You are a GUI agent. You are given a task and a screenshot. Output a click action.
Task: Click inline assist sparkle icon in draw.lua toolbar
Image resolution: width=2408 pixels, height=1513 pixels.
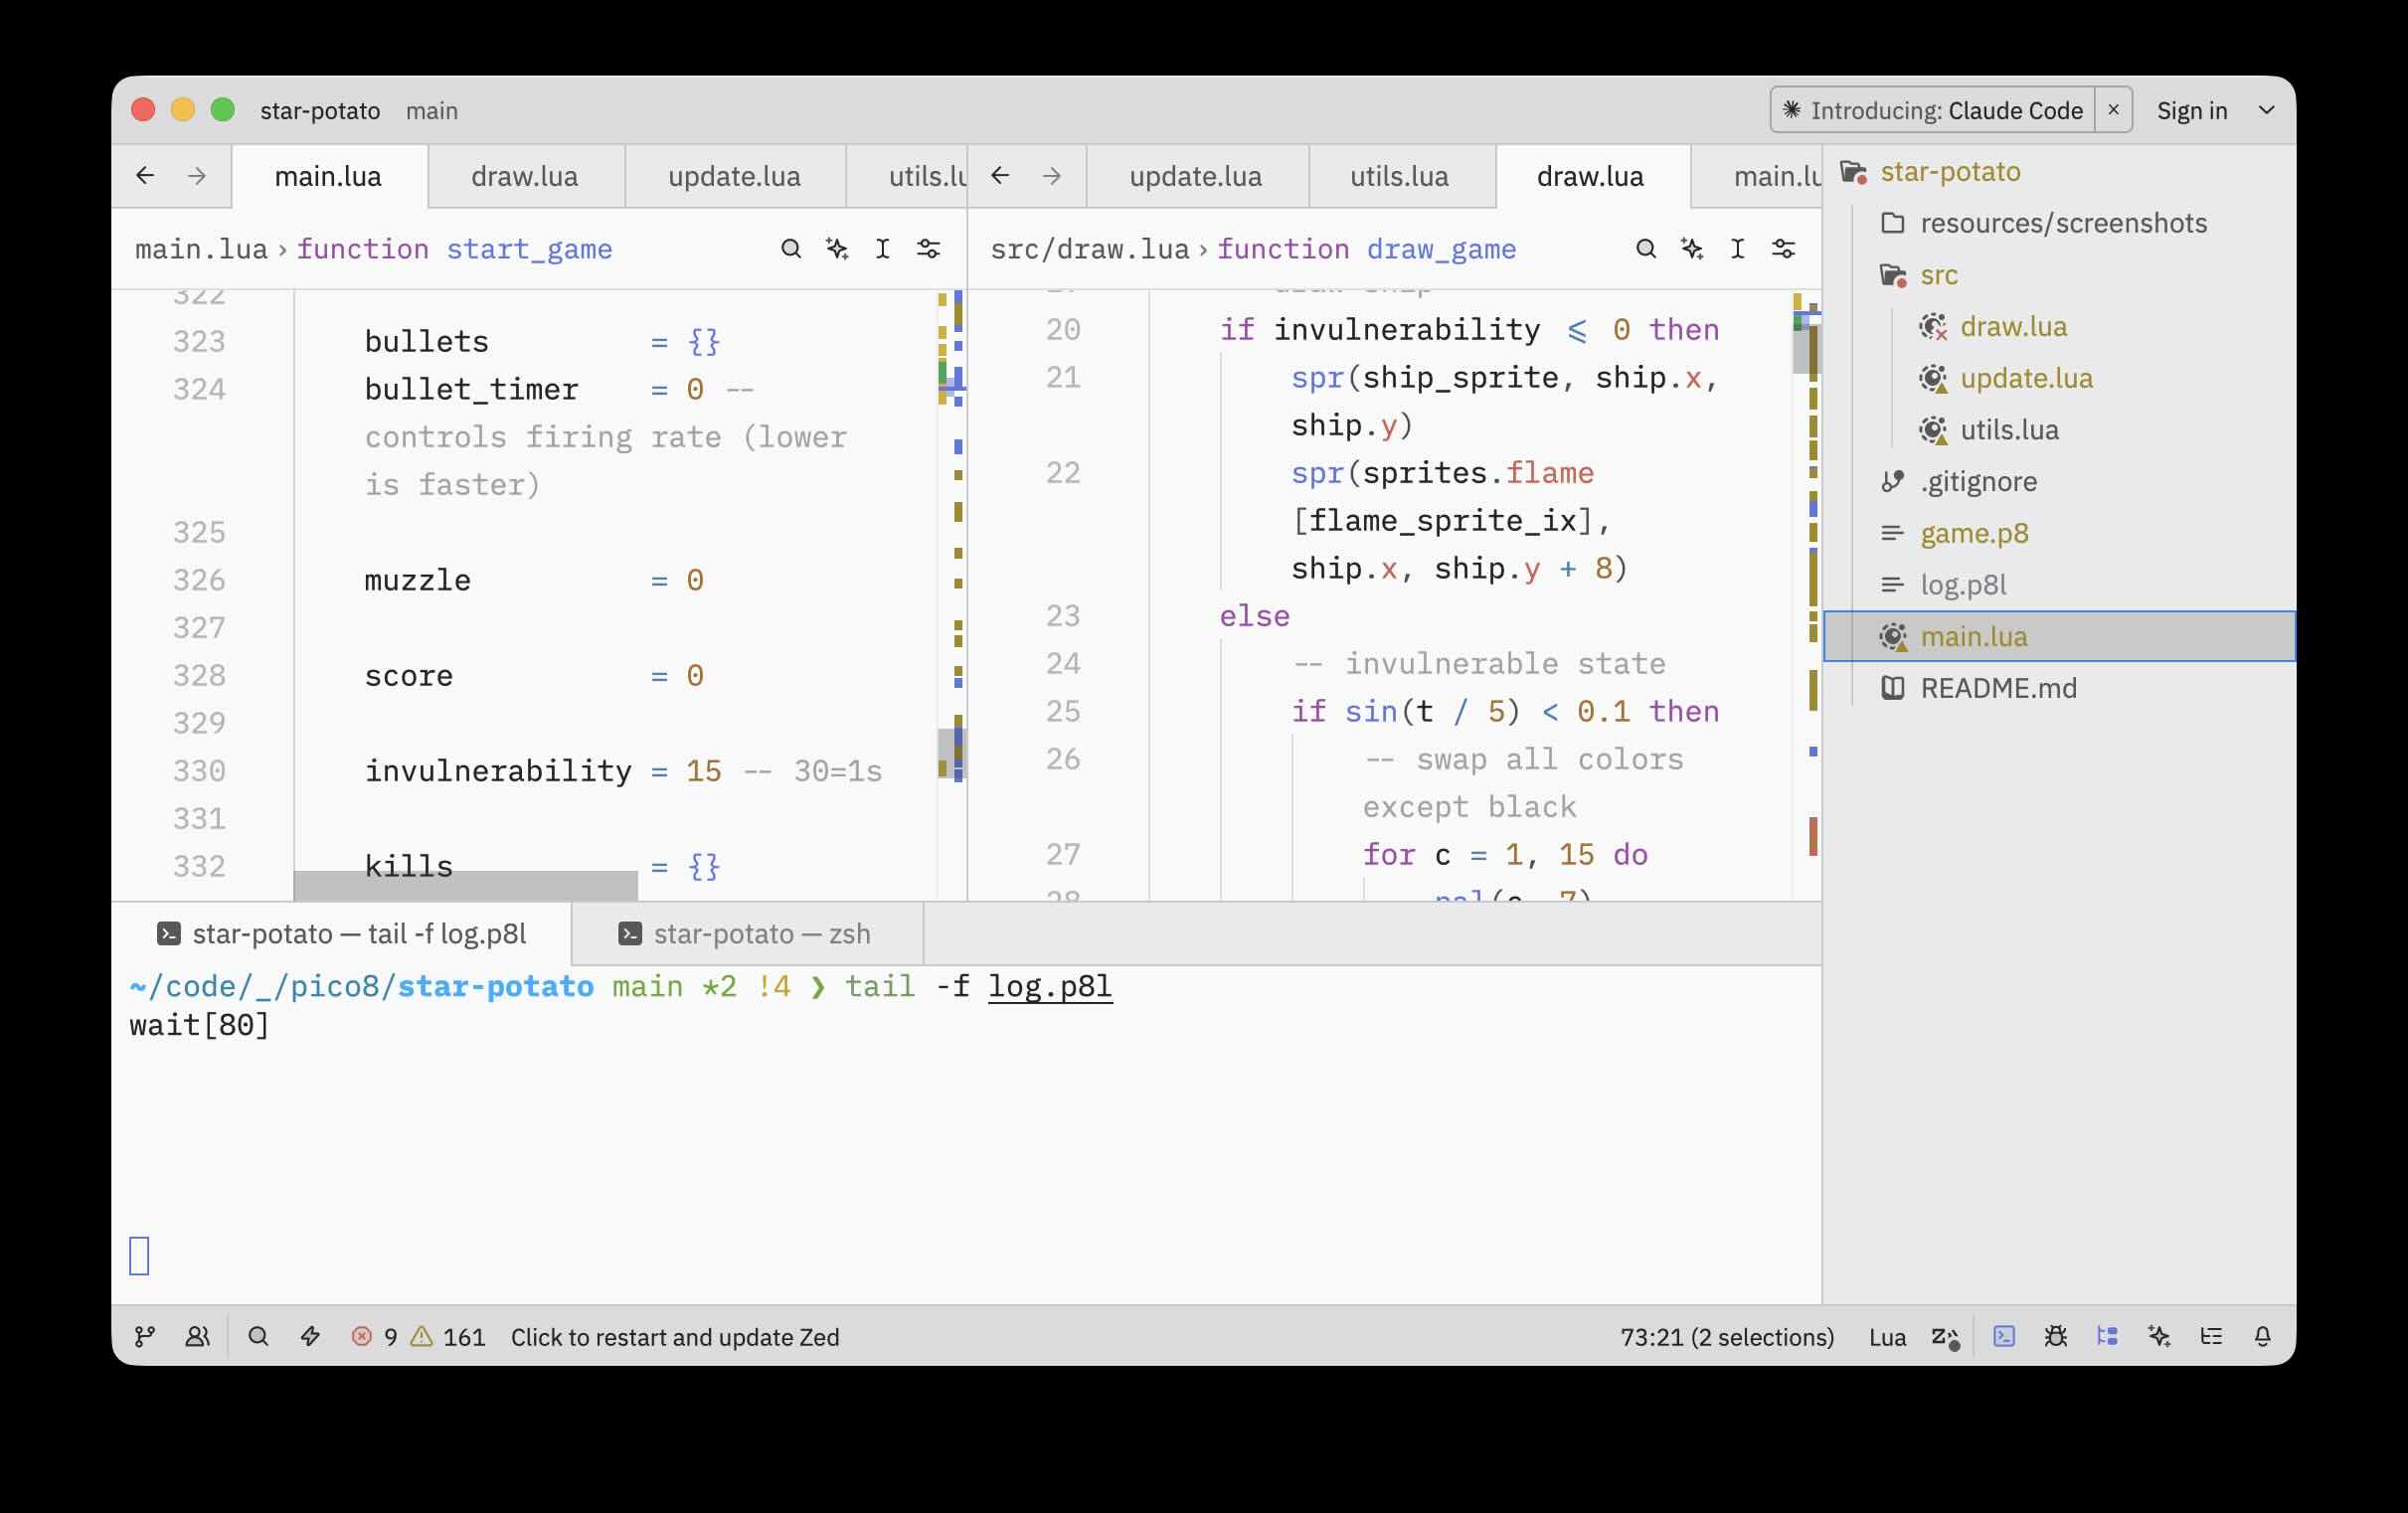[1691, 249]
